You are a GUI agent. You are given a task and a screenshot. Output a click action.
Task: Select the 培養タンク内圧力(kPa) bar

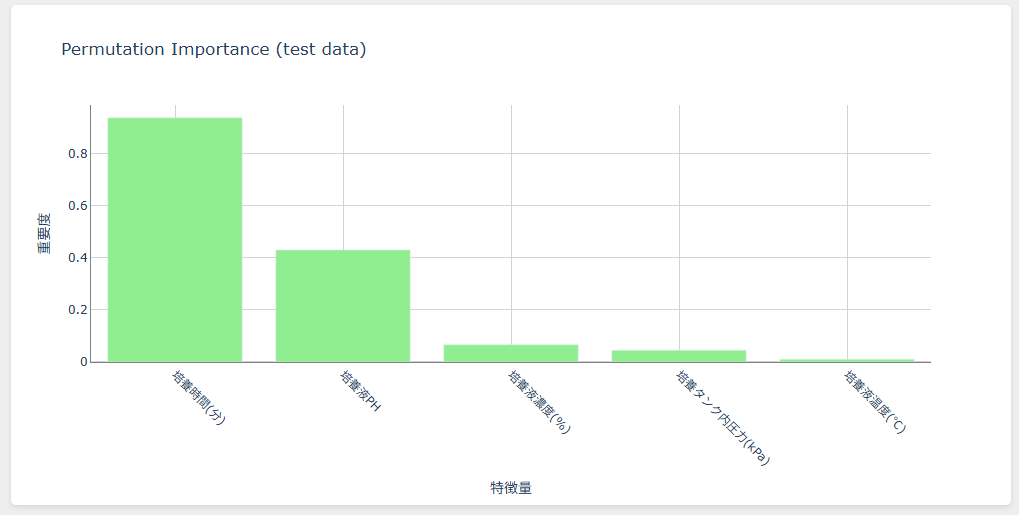679,355
